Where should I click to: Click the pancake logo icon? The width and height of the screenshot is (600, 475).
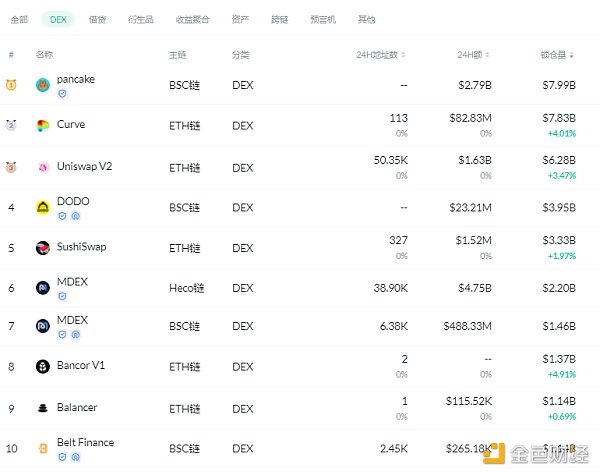pyautogui.click(x=43, y=86)
